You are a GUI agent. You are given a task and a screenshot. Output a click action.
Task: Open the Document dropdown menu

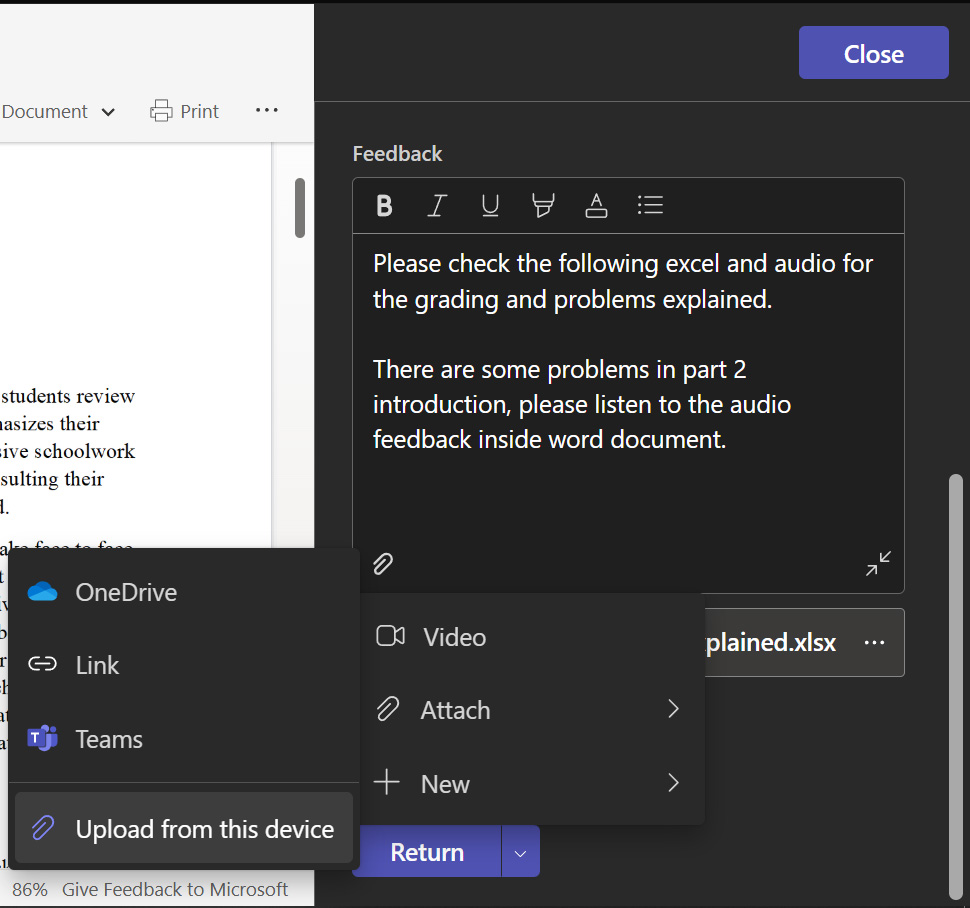point(58,111)
